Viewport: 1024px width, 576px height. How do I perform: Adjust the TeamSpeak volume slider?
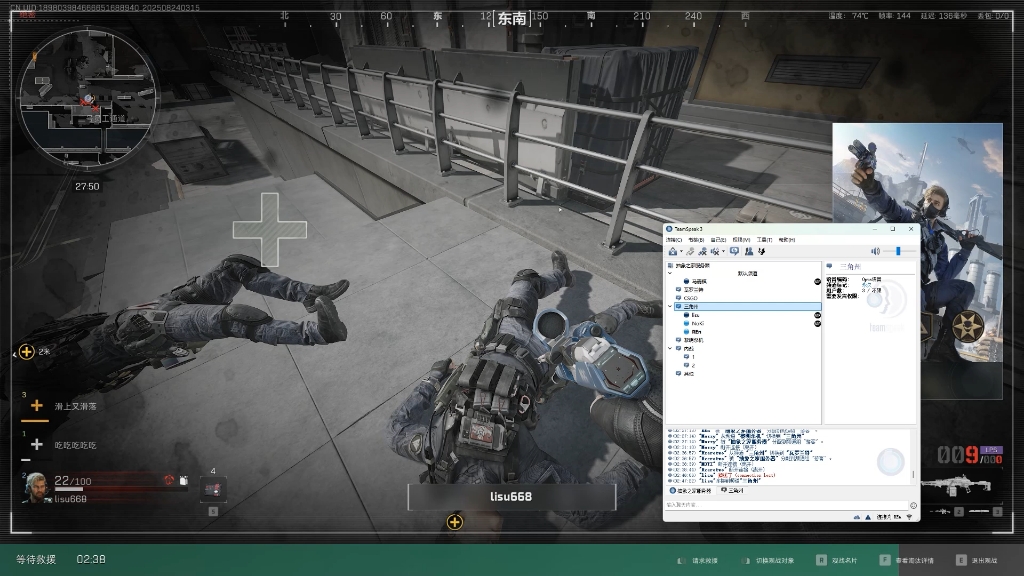coord(899,251)
